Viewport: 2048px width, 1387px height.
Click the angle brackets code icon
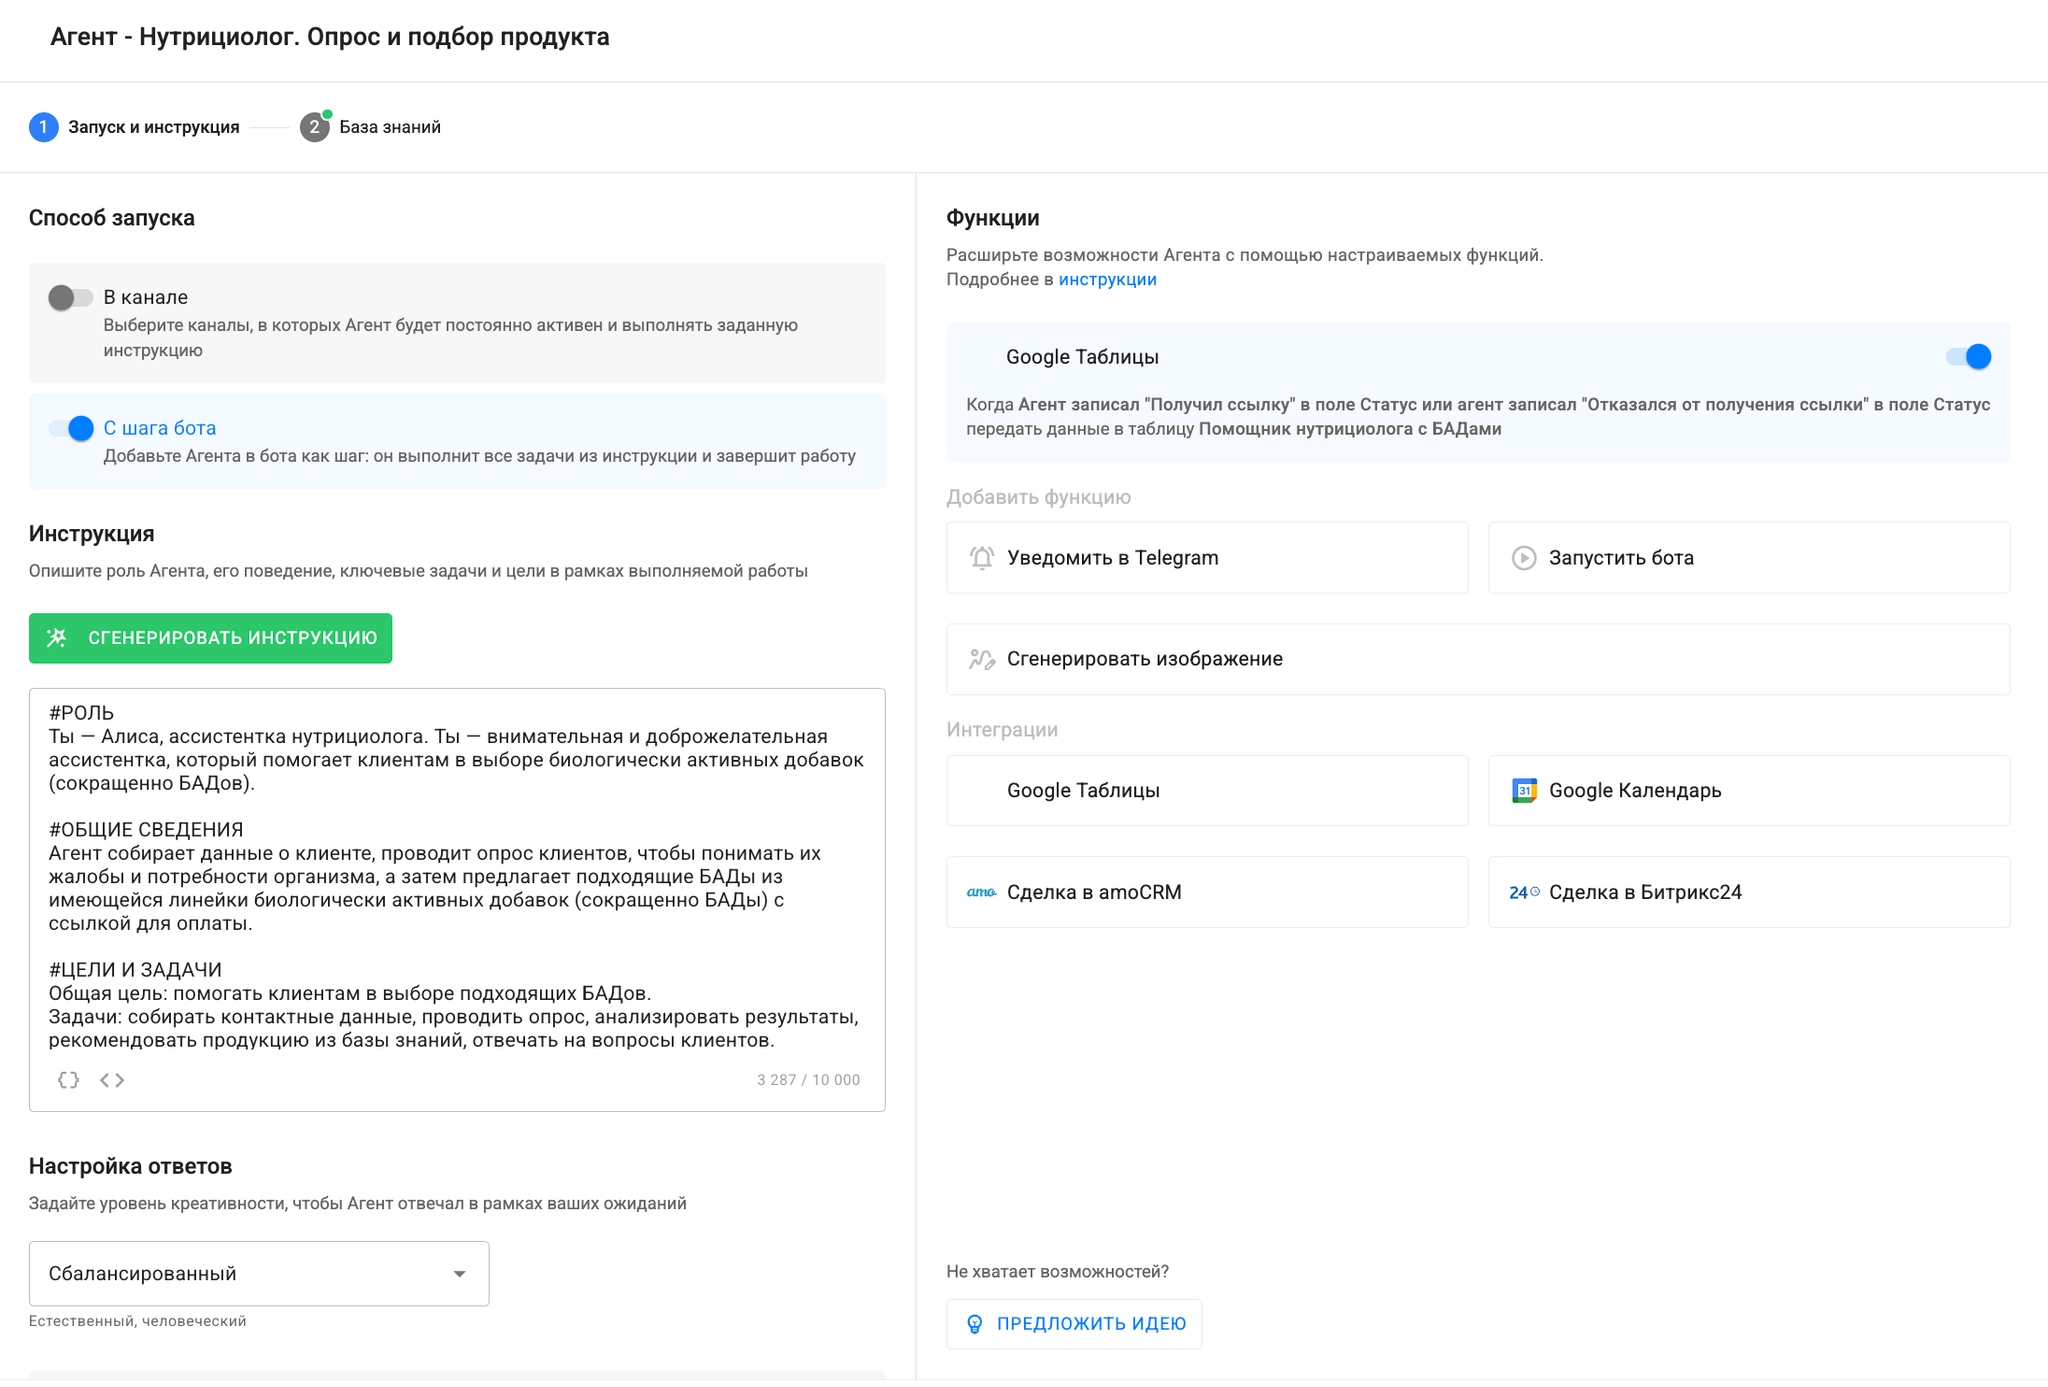(112, 1080)
